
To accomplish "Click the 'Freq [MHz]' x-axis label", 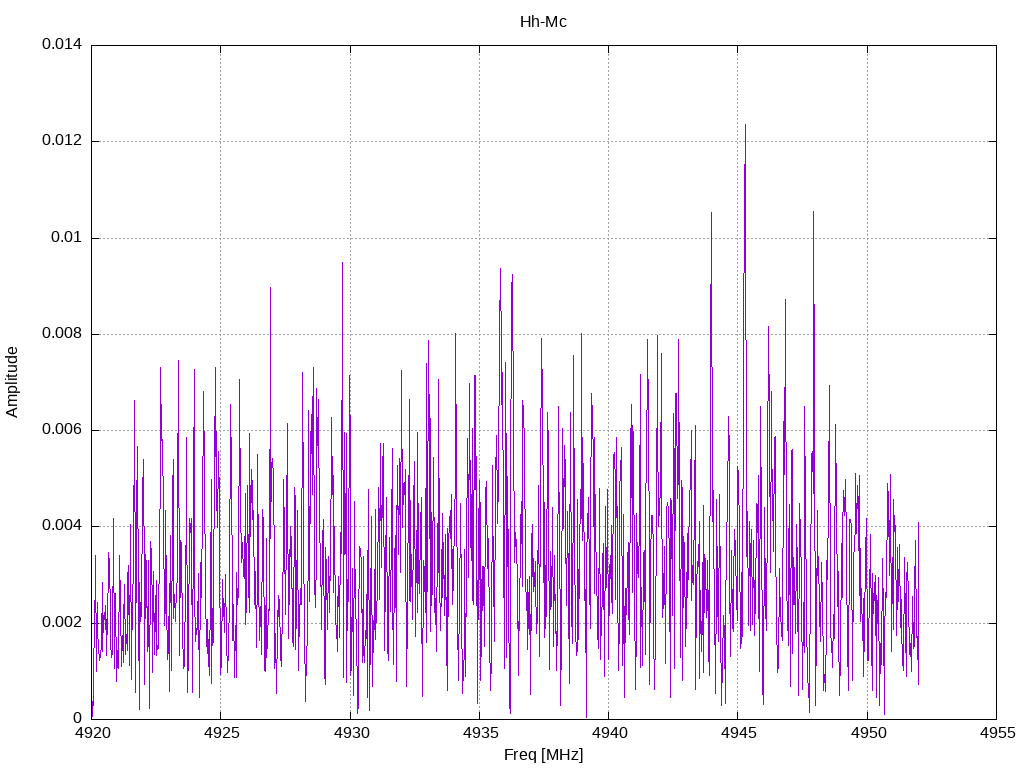I will pyautogui.click(x=543, y=755).
